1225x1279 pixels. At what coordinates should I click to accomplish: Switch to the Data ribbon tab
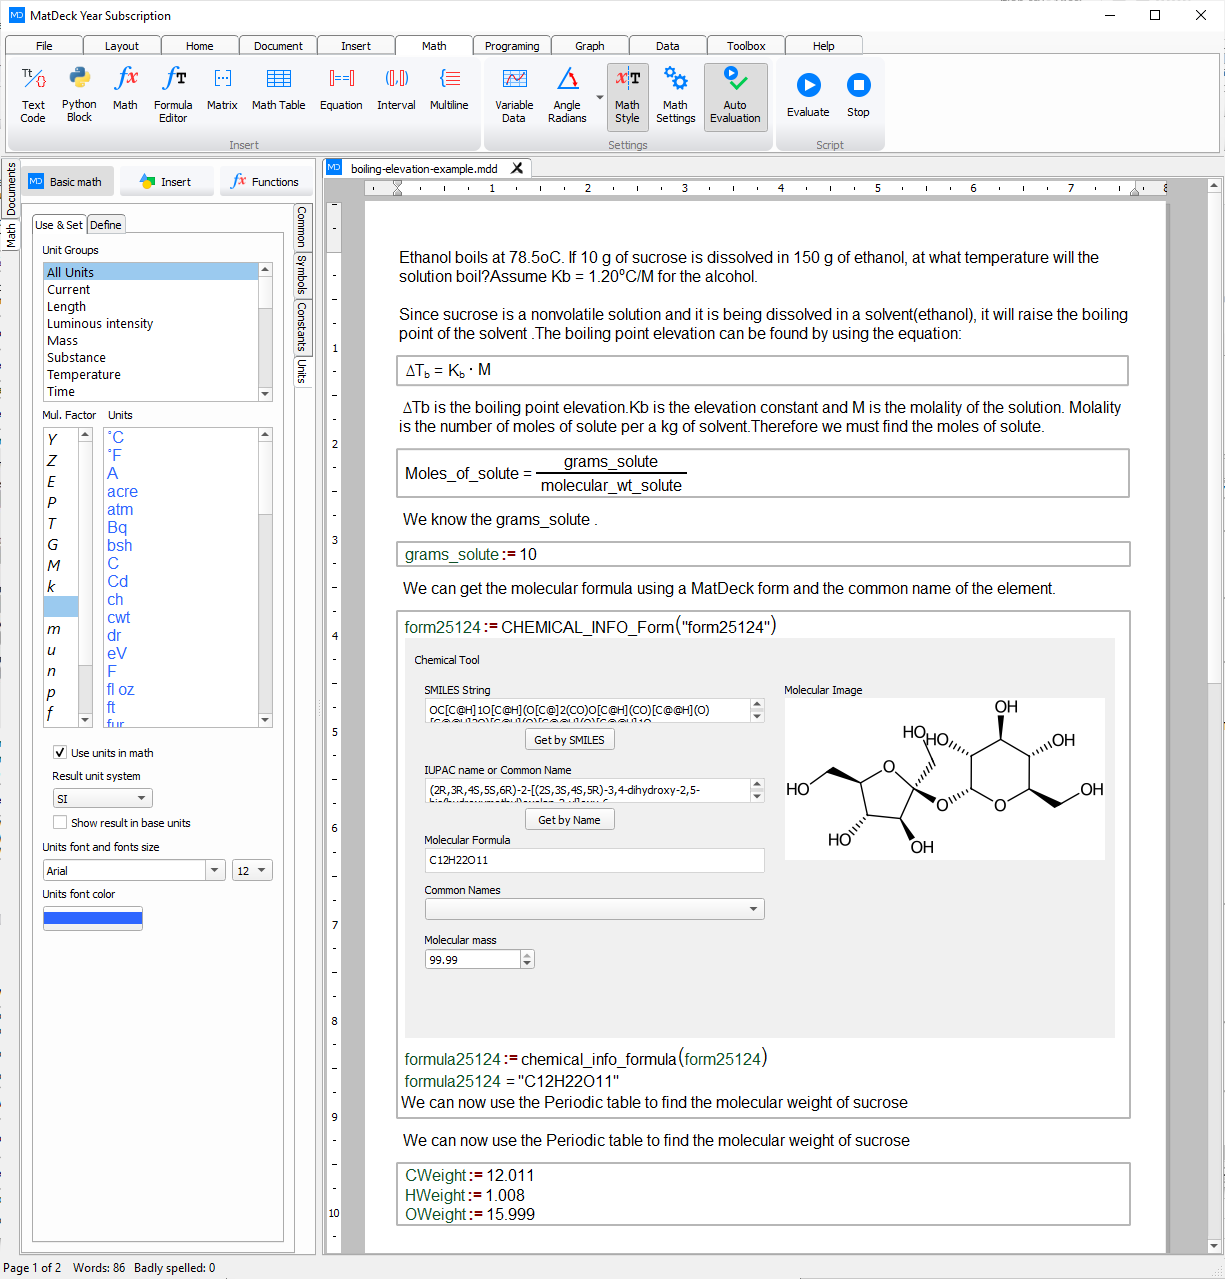[668, 45]
